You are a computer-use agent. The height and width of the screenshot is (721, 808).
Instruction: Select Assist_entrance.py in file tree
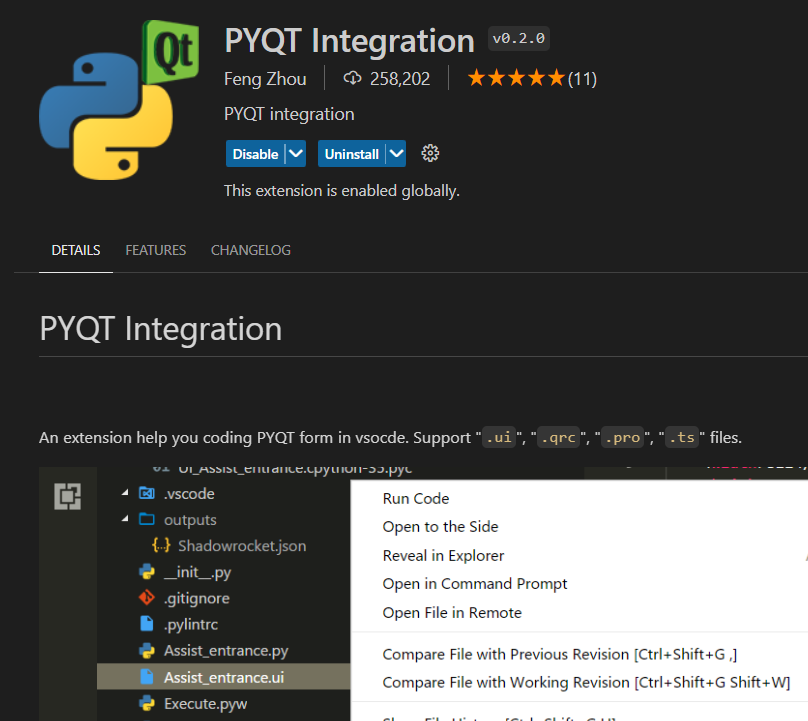pos(224,651)
